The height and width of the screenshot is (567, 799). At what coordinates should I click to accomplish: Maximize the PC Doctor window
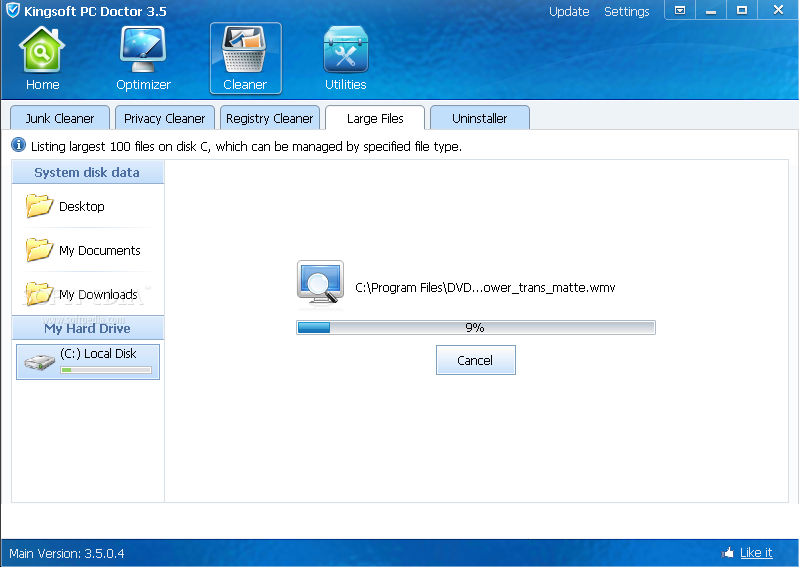pos(742,10)
